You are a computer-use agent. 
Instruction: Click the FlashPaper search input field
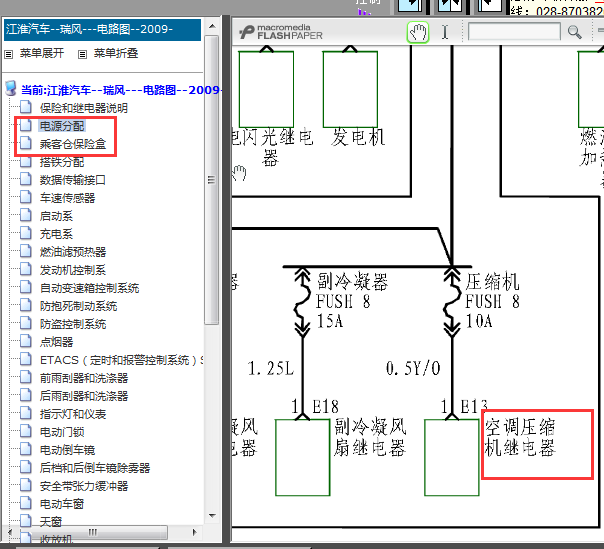click(514, 31)
